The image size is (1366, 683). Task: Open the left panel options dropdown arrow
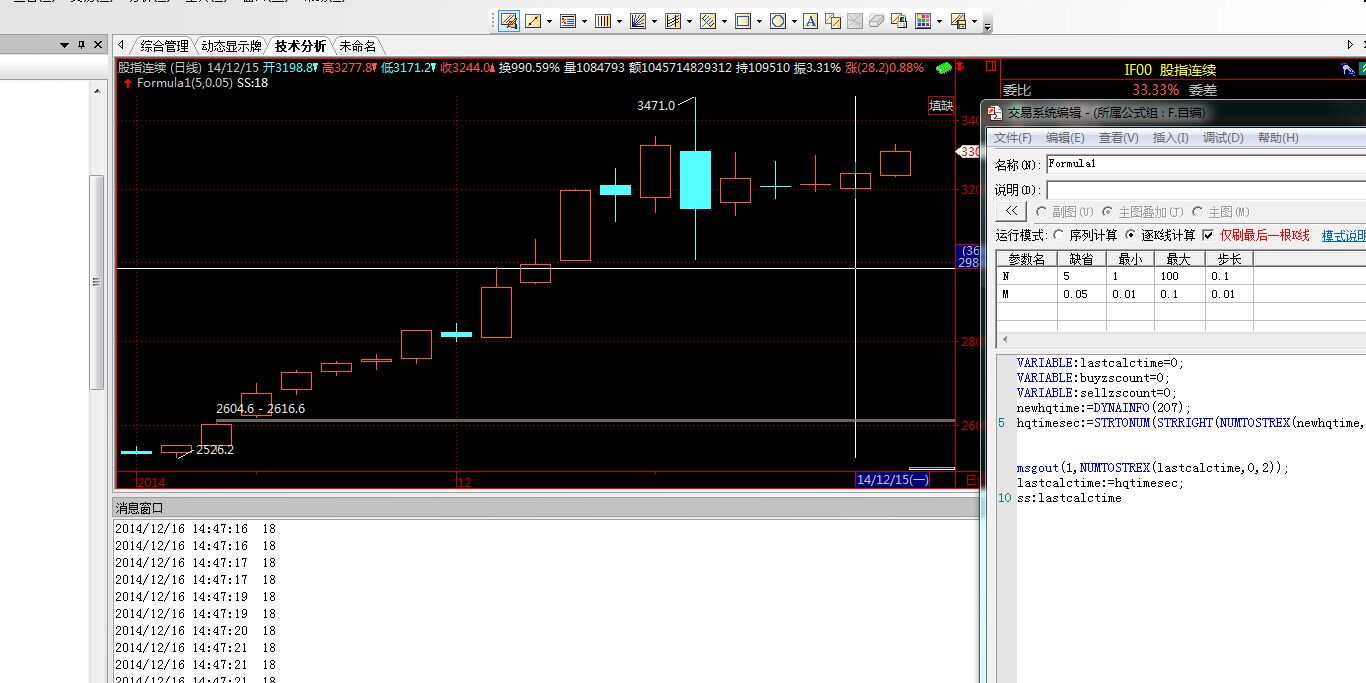(x=65, y=45)
